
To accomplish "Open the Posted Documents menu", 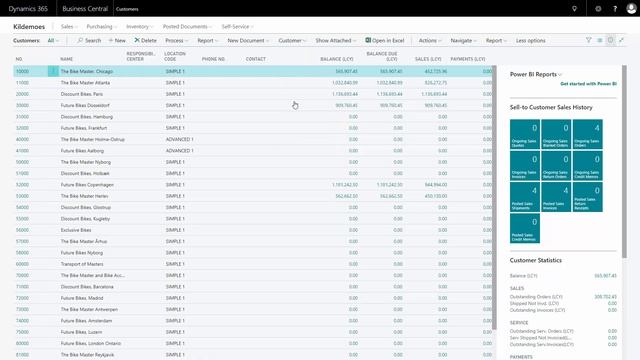I will 187,27.
